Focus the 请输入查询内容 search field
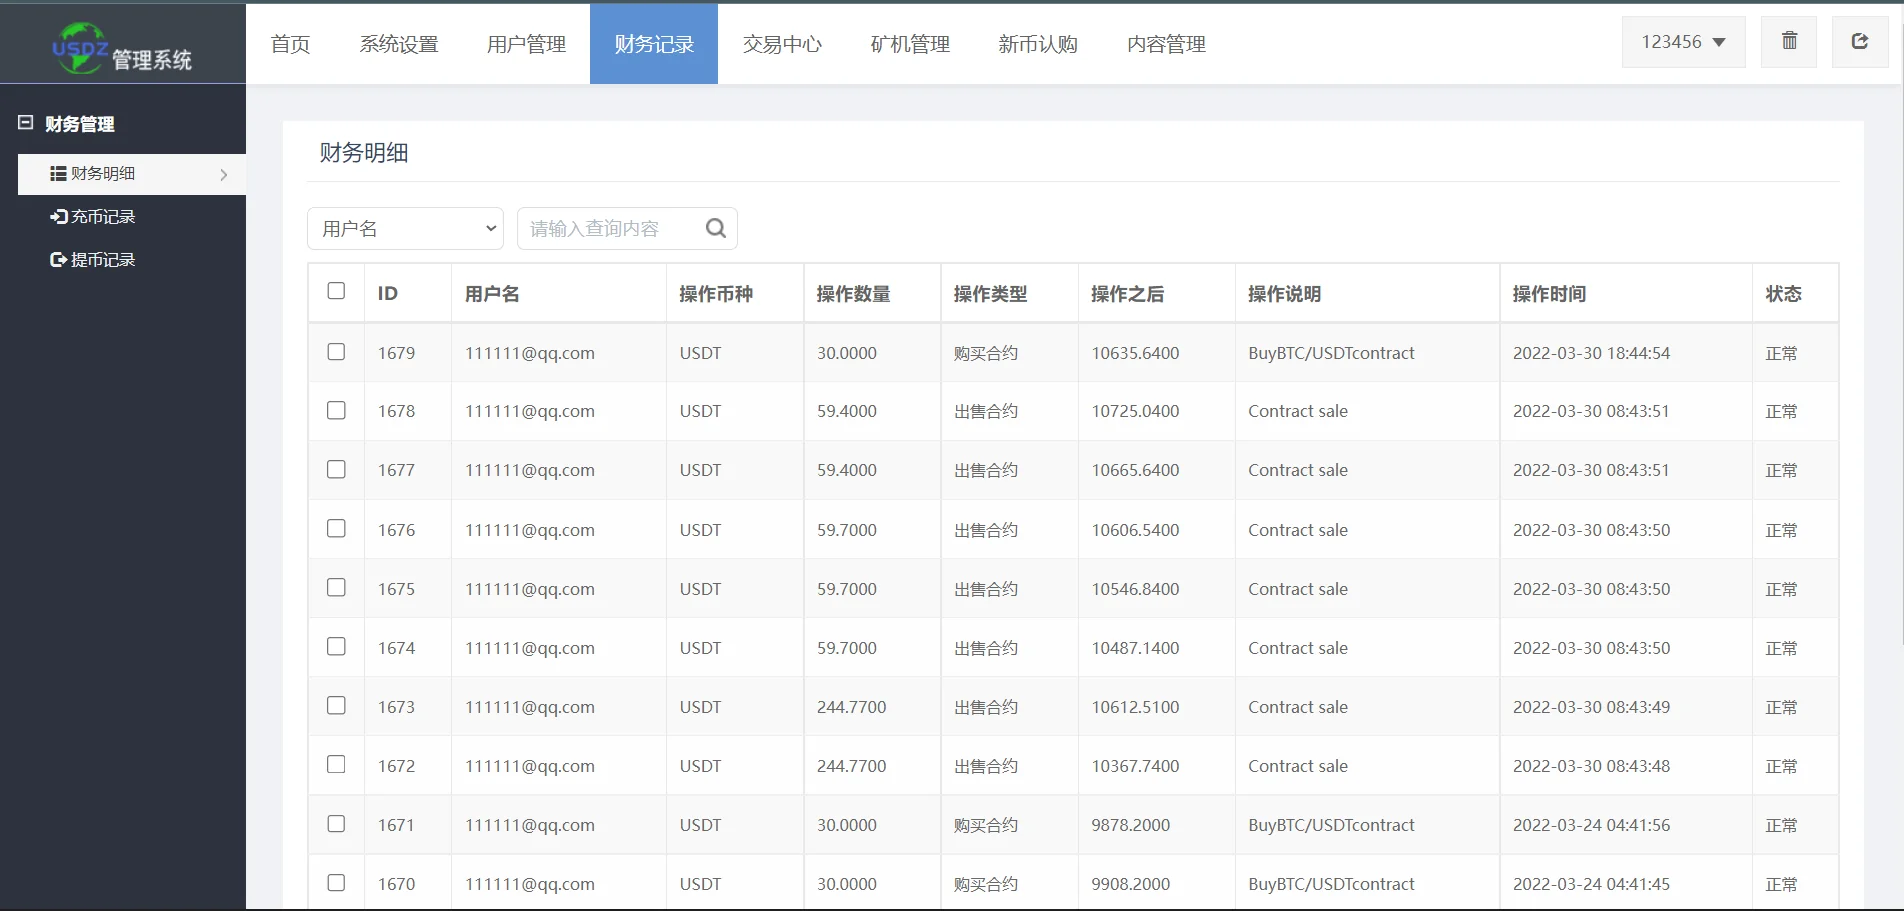Viewport: 1904px width, 911px height. 610,229
